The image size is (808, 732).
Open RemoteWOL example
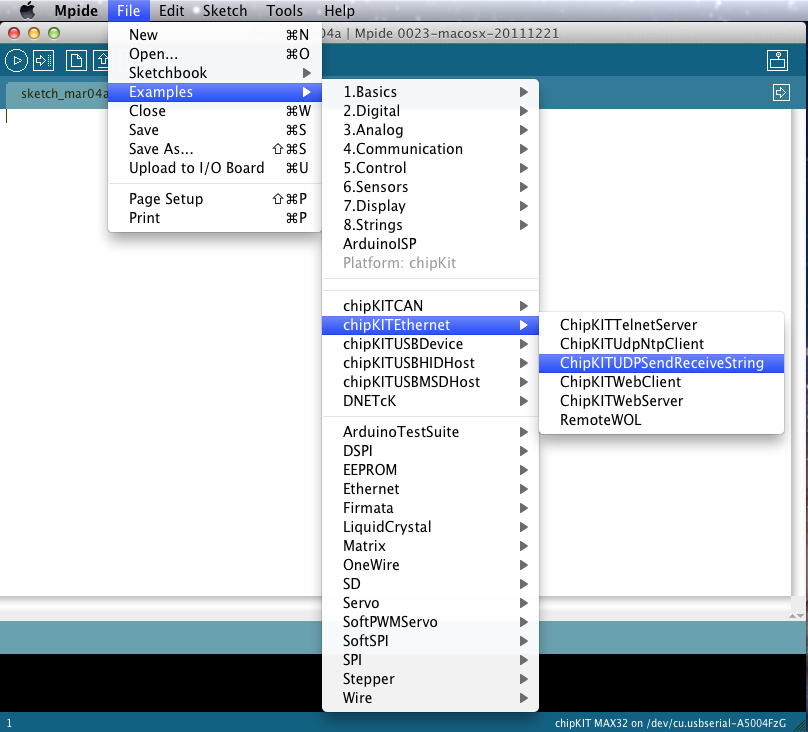(x=662, y=420)
